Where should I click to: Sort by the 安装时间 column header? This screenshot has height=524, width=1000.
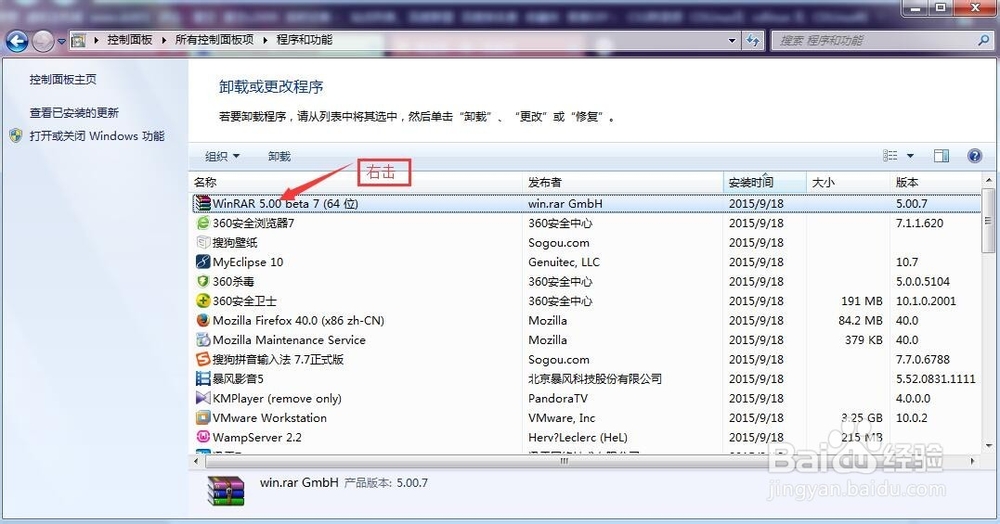point(765,182)
